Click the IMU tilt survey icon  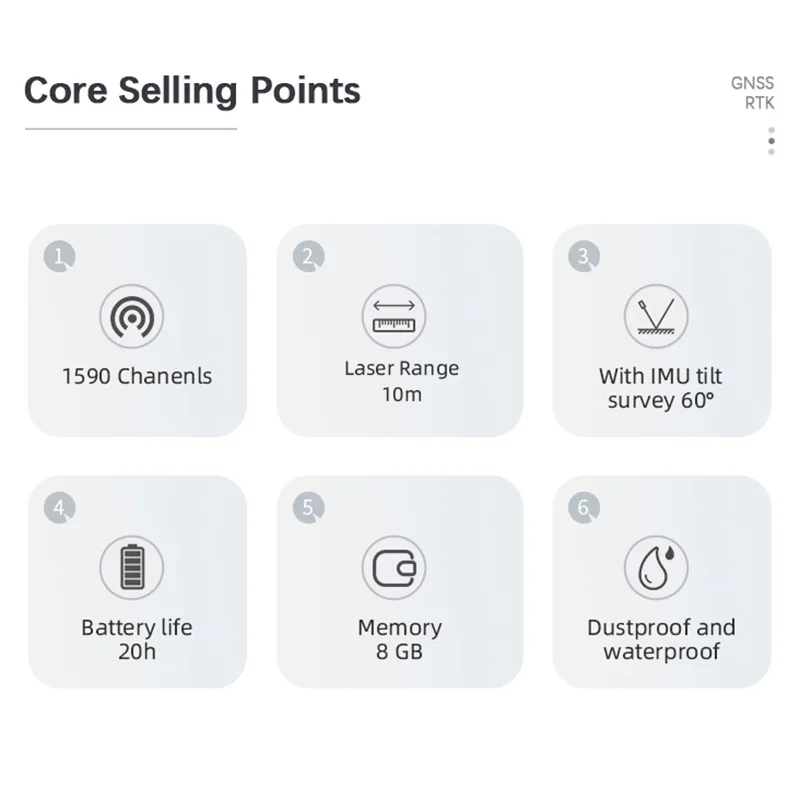coord(656,316)
